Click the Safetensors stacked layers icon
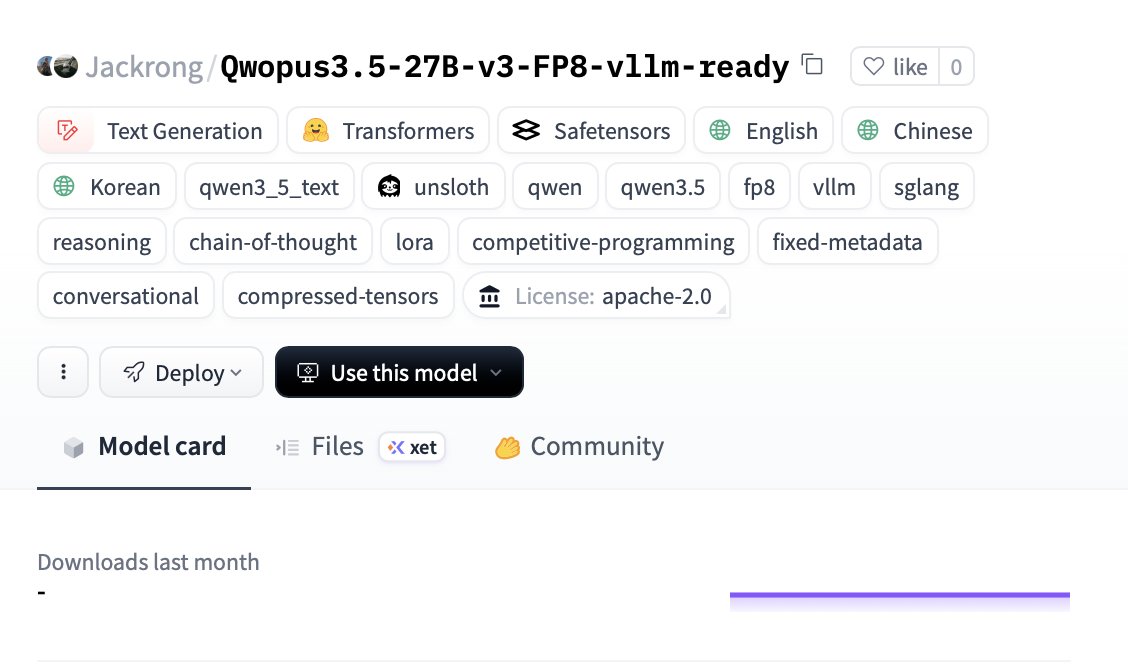This screenshot has height=668, width=1128. point(526,131)
